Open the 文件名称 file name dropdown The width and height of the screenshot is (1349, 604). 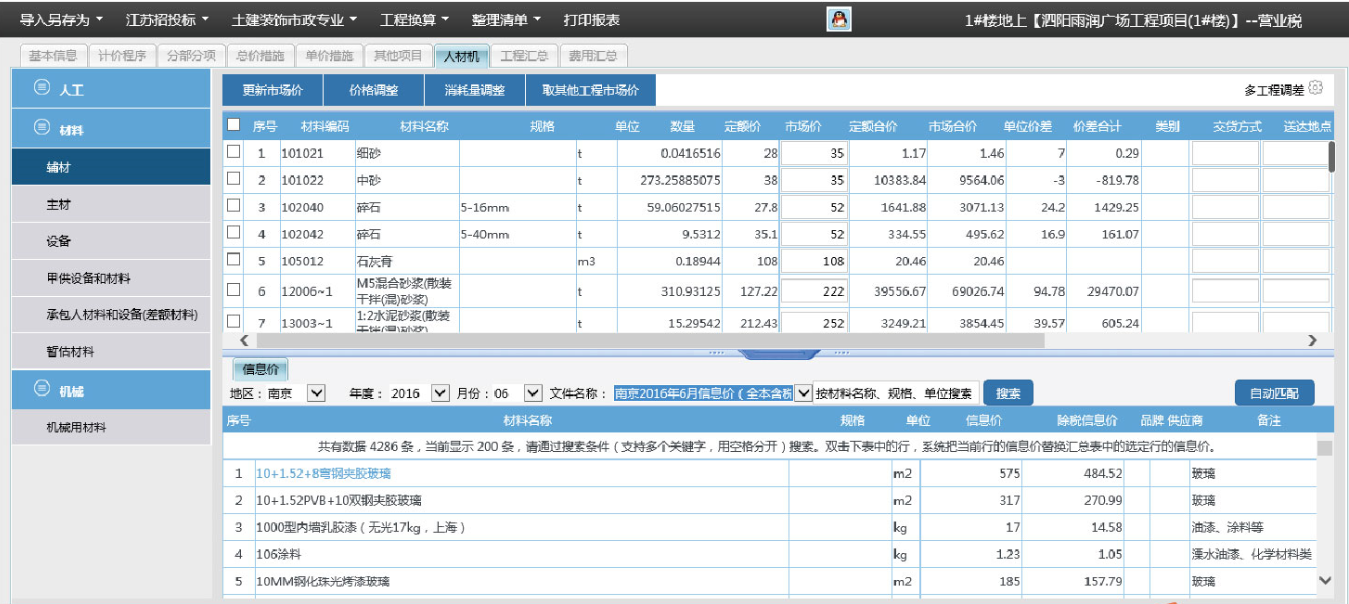click(802, 393)
